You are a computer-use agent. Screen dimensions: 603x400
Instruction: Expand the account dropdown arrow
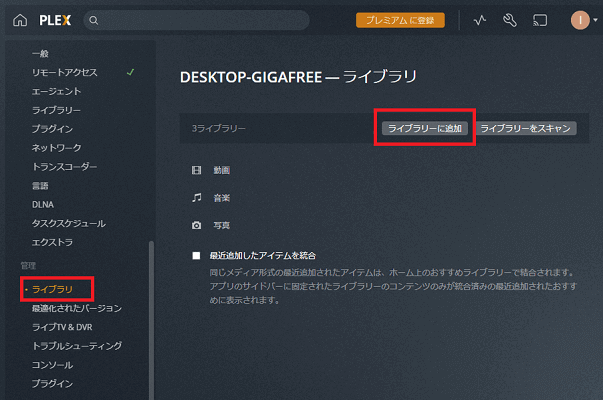point(595,20)
